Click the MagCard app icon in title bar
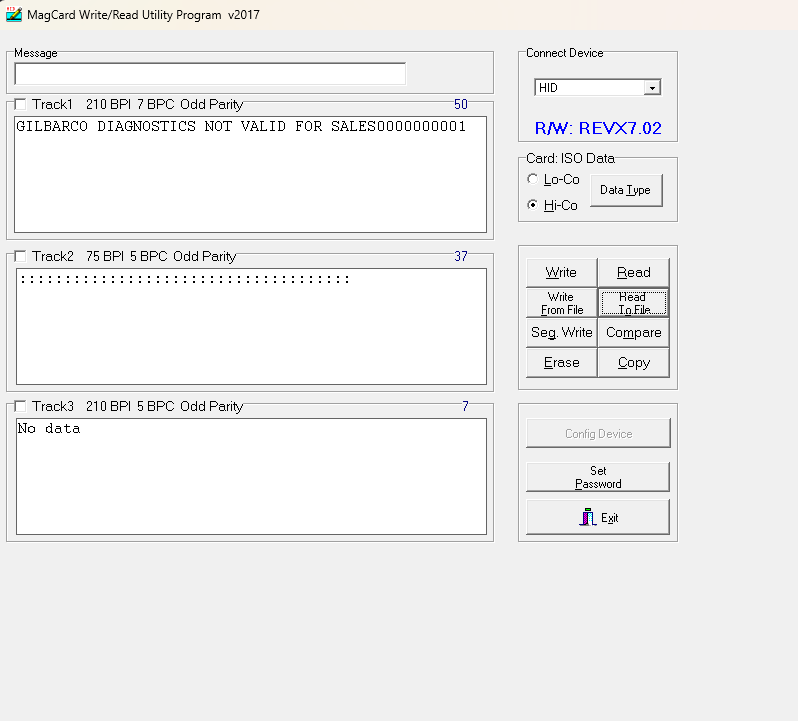 [14, 14]
